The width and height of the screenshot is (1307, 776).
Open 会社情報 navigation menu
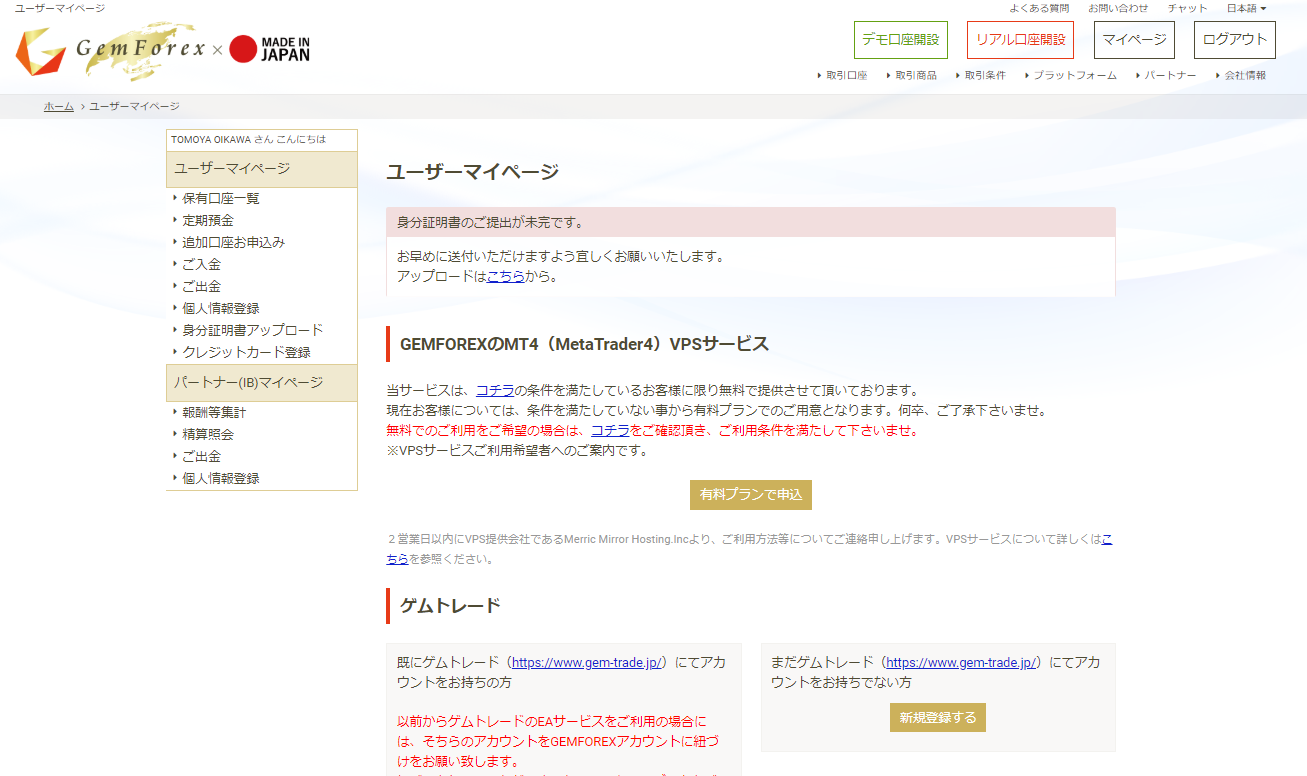click(1240, 75)
